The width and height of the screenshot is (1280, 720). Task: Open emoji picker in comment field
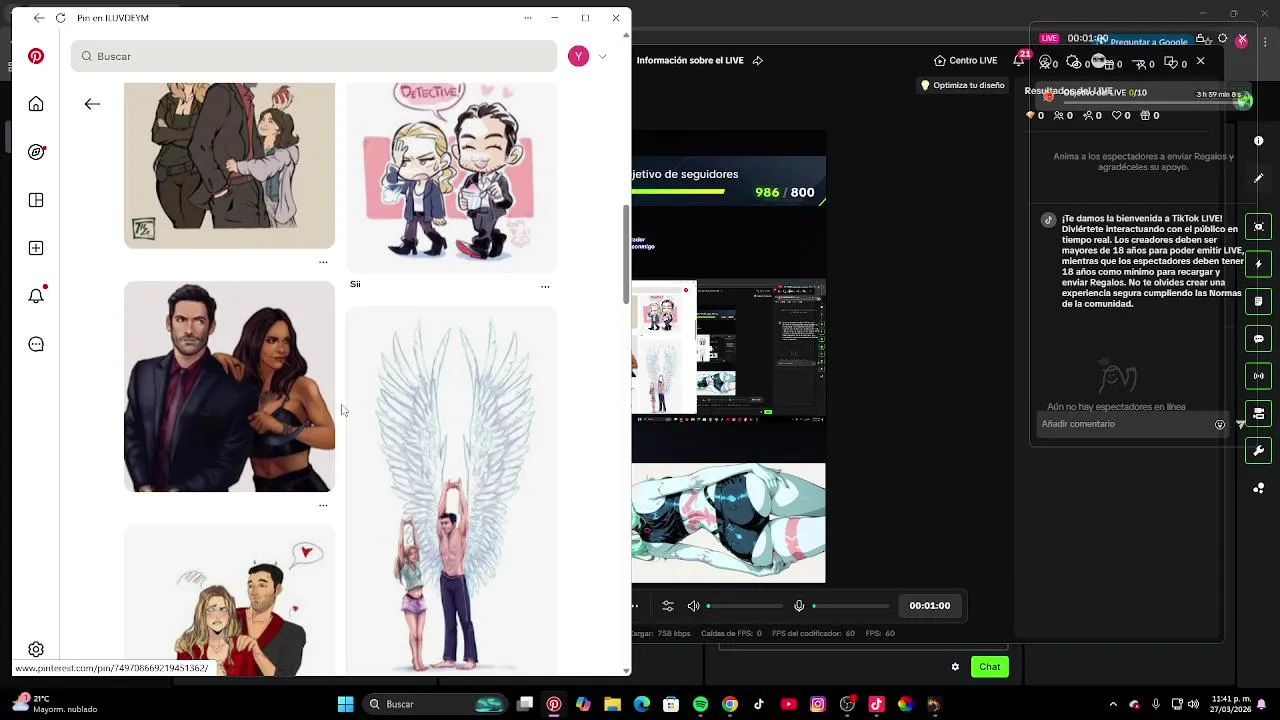pyautogui.click(x=1220, y=424)
